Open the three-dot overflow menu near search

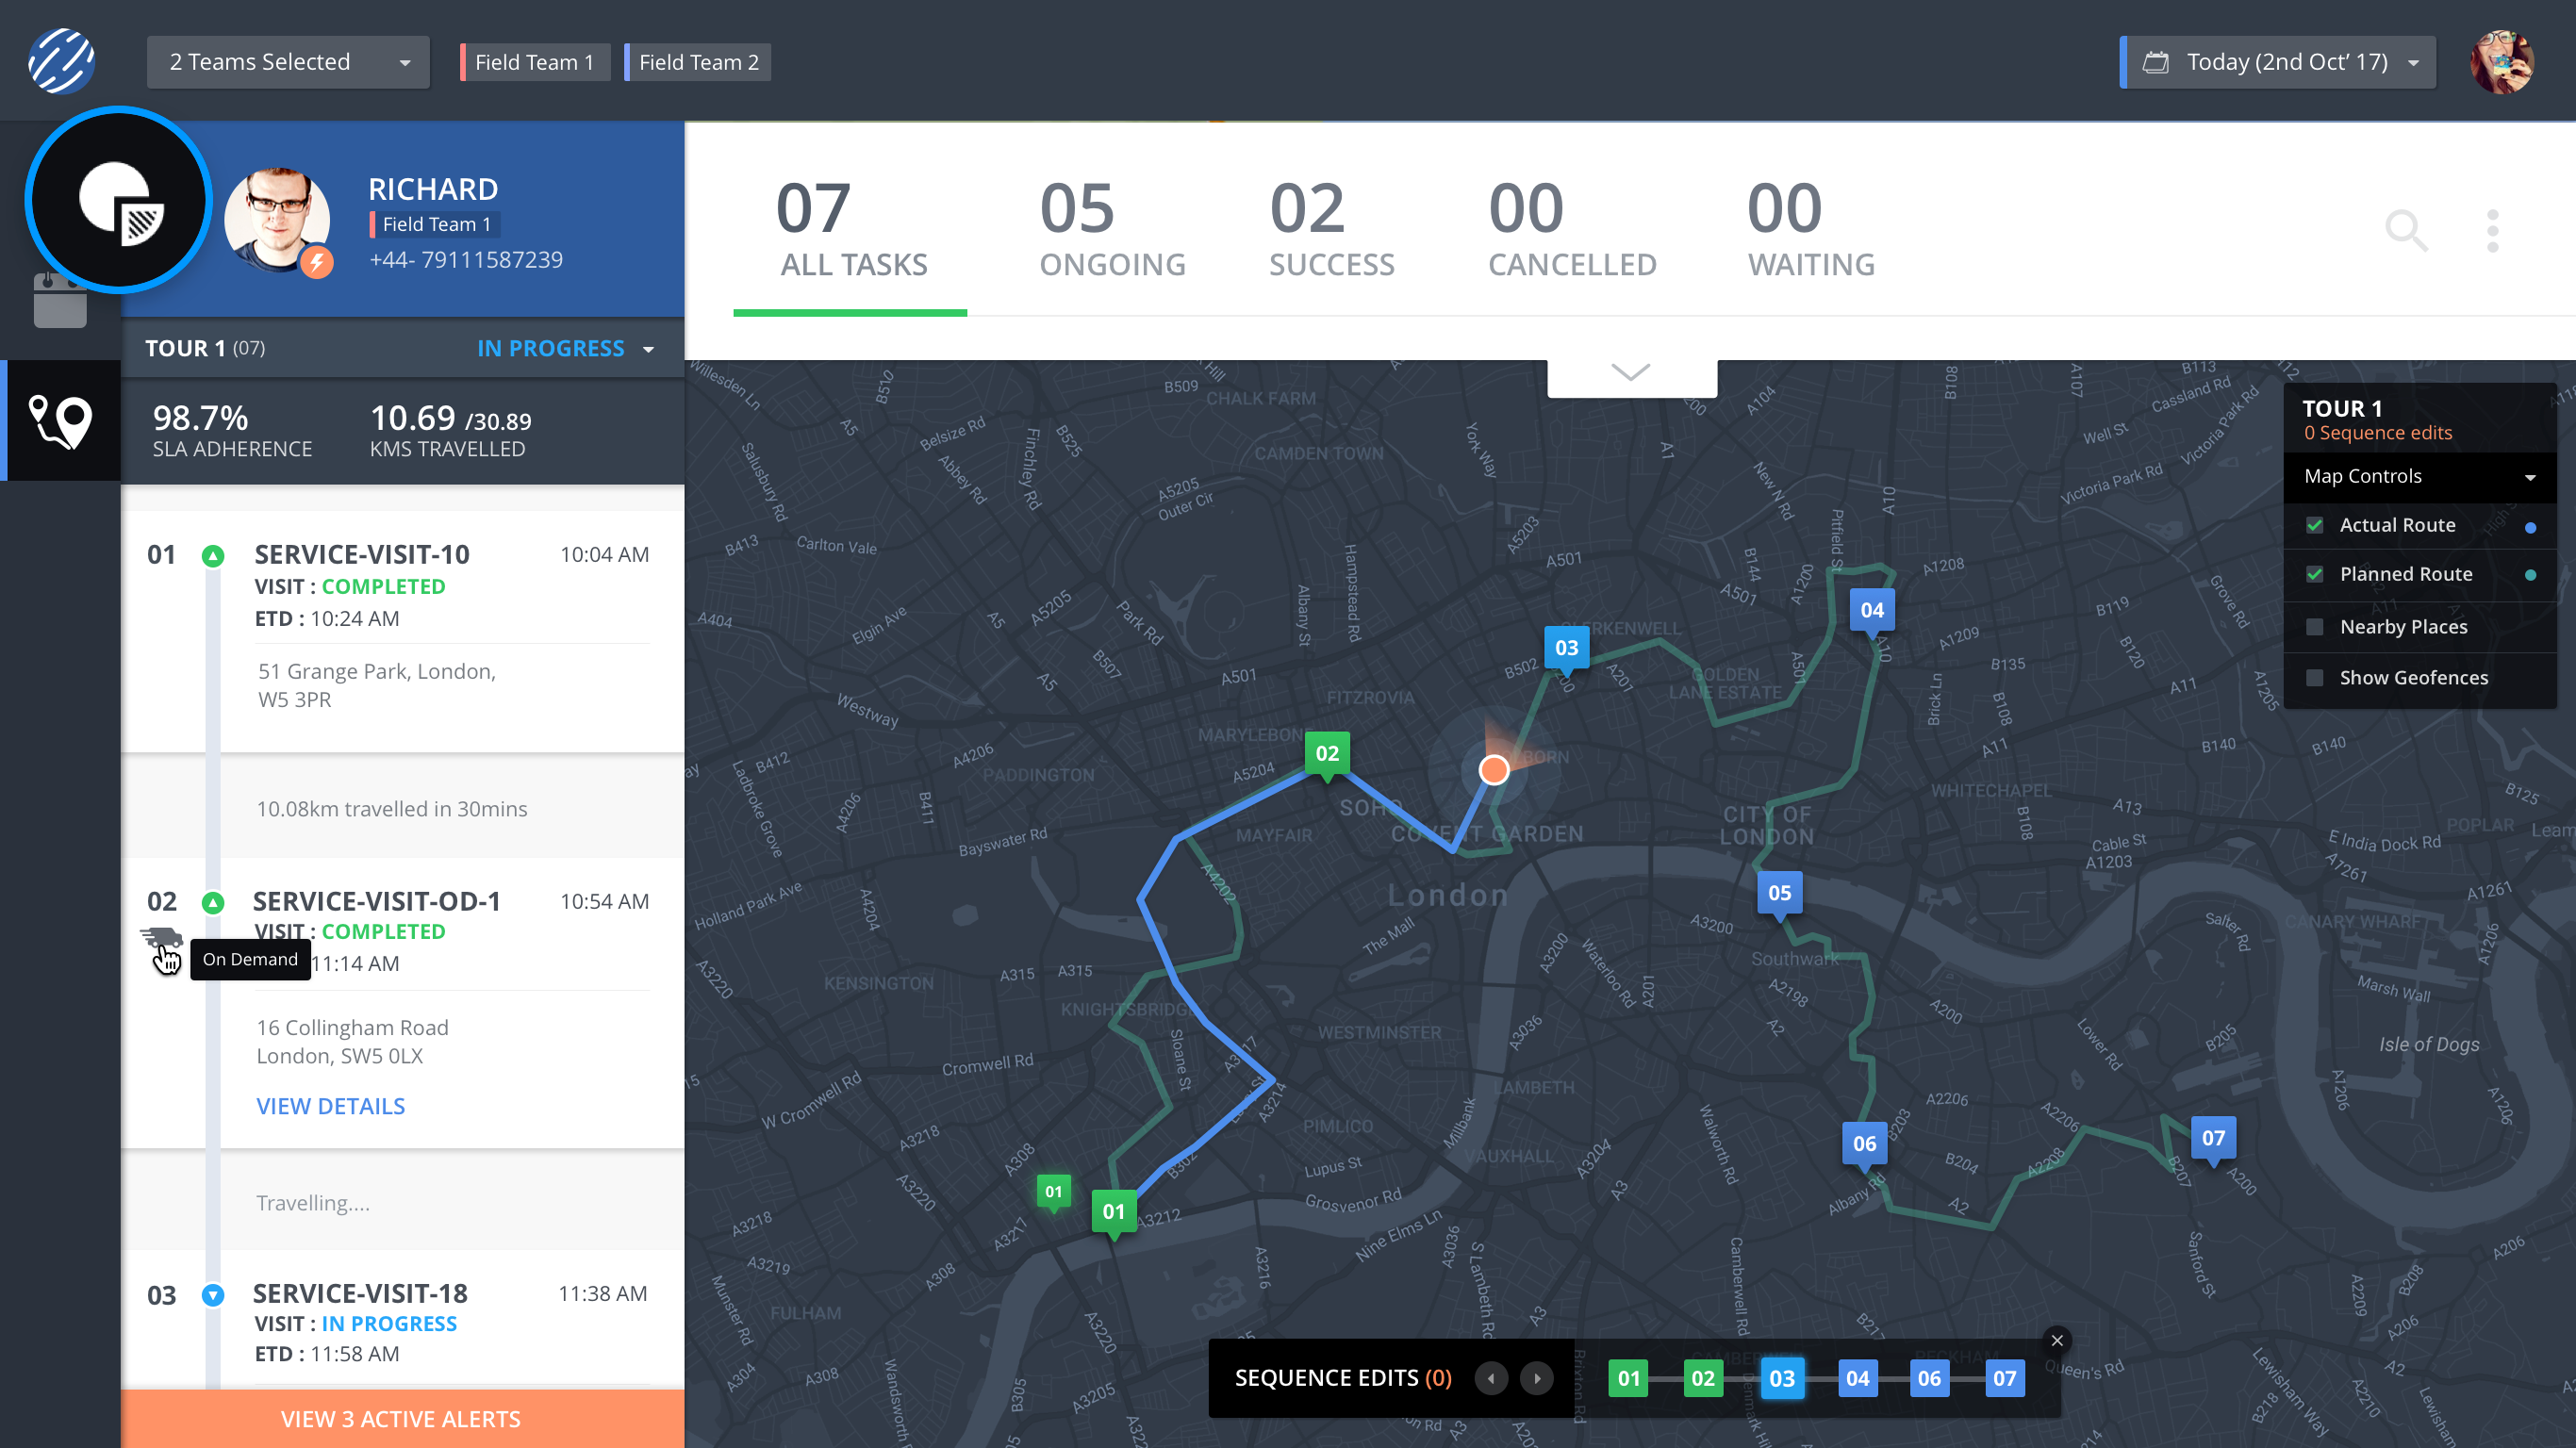pos(2494,231)
